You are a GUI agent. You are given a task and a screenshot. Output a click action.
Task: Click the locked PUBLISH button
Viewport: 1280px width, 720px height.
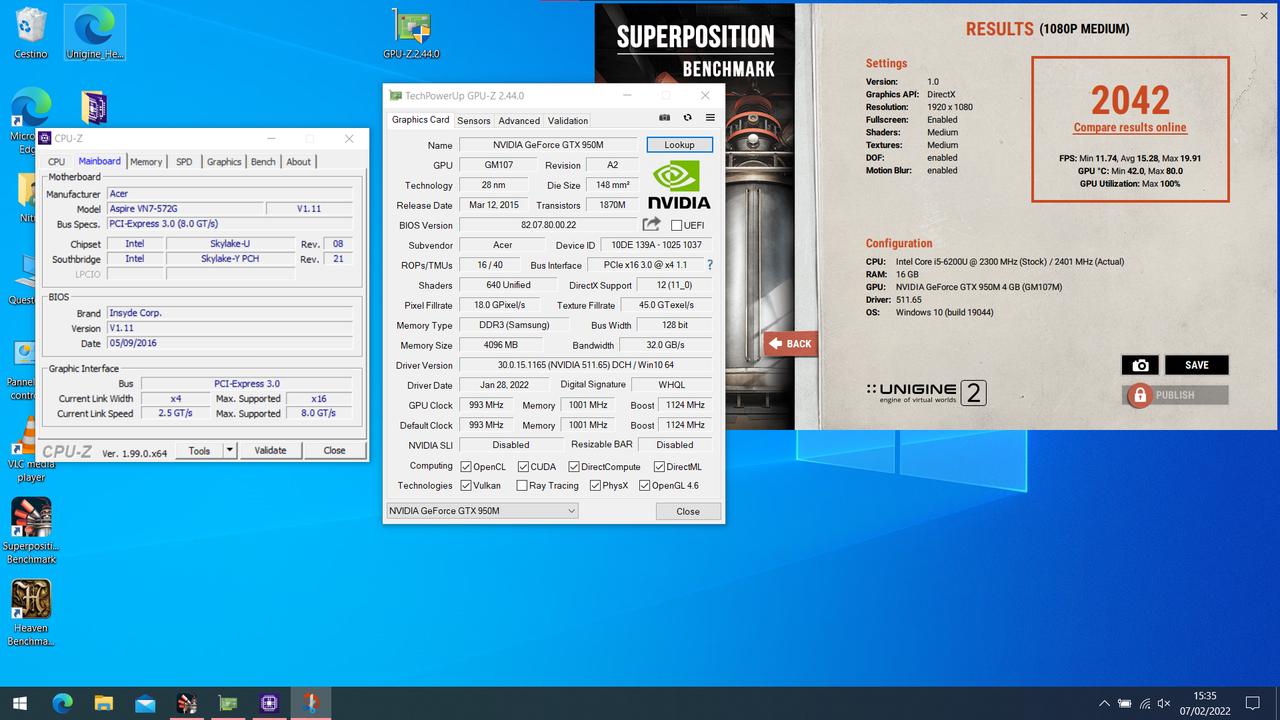pos(1175,395)
